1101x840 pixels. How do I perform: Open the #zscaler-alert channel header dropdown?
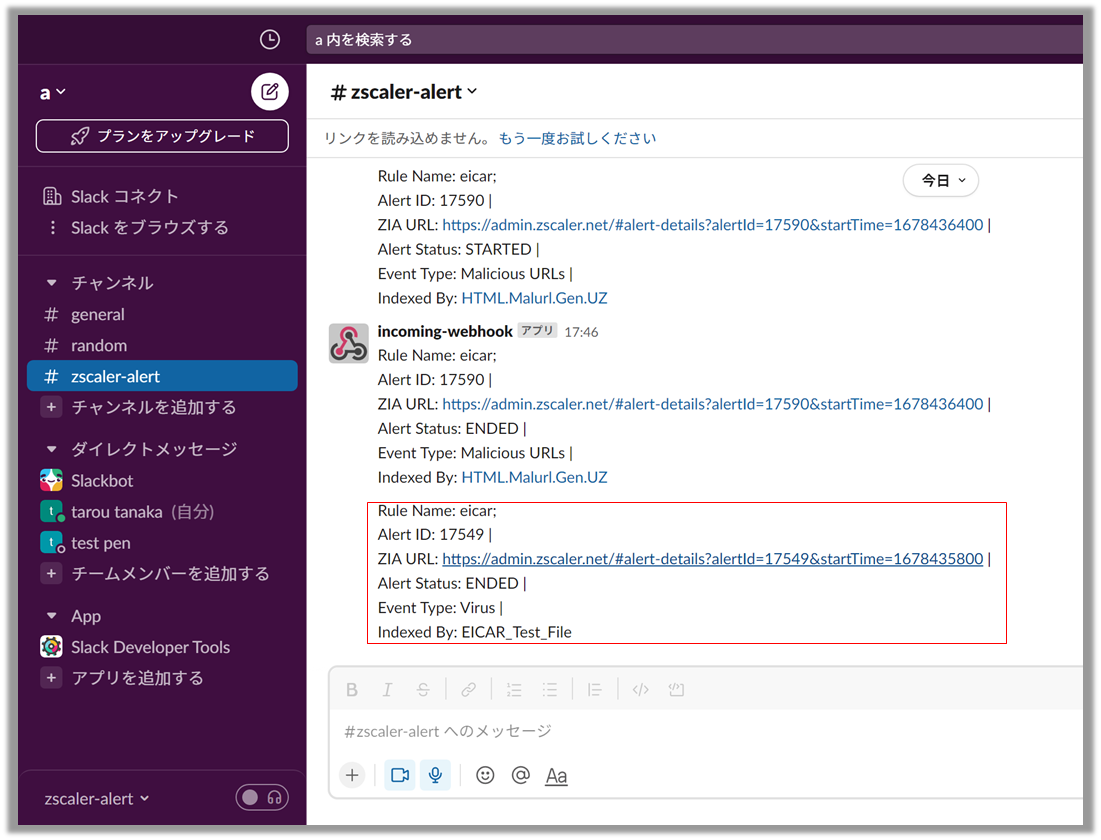tap(404, 92)
